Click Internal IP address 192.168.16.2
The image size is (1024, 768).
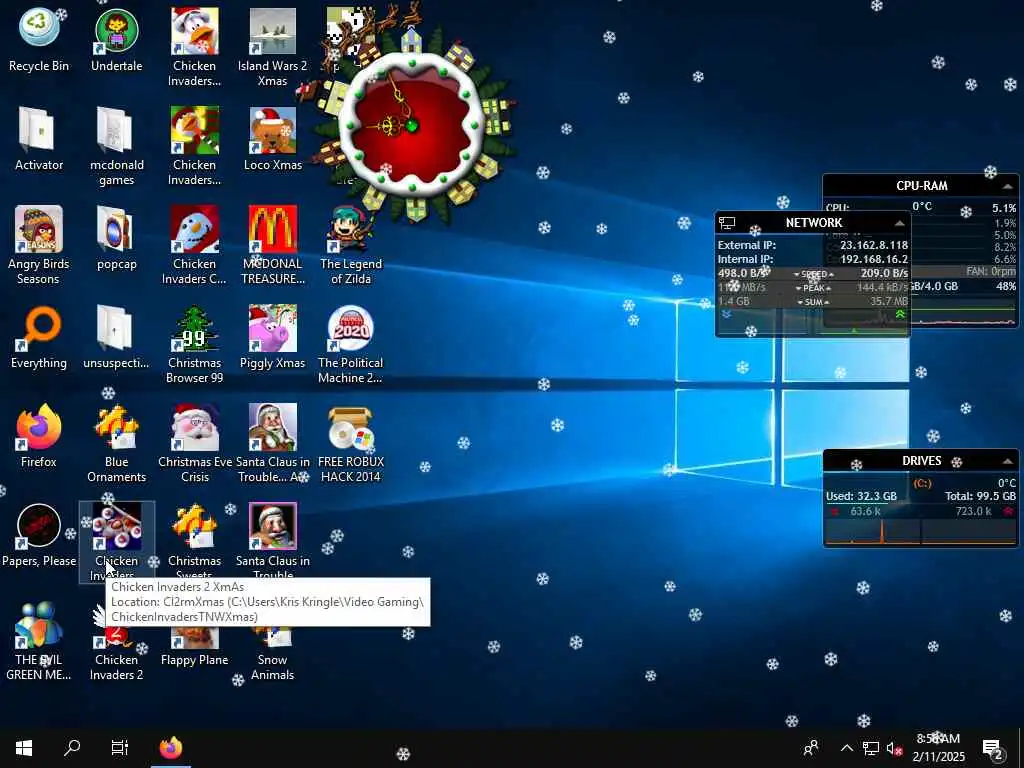874,259
